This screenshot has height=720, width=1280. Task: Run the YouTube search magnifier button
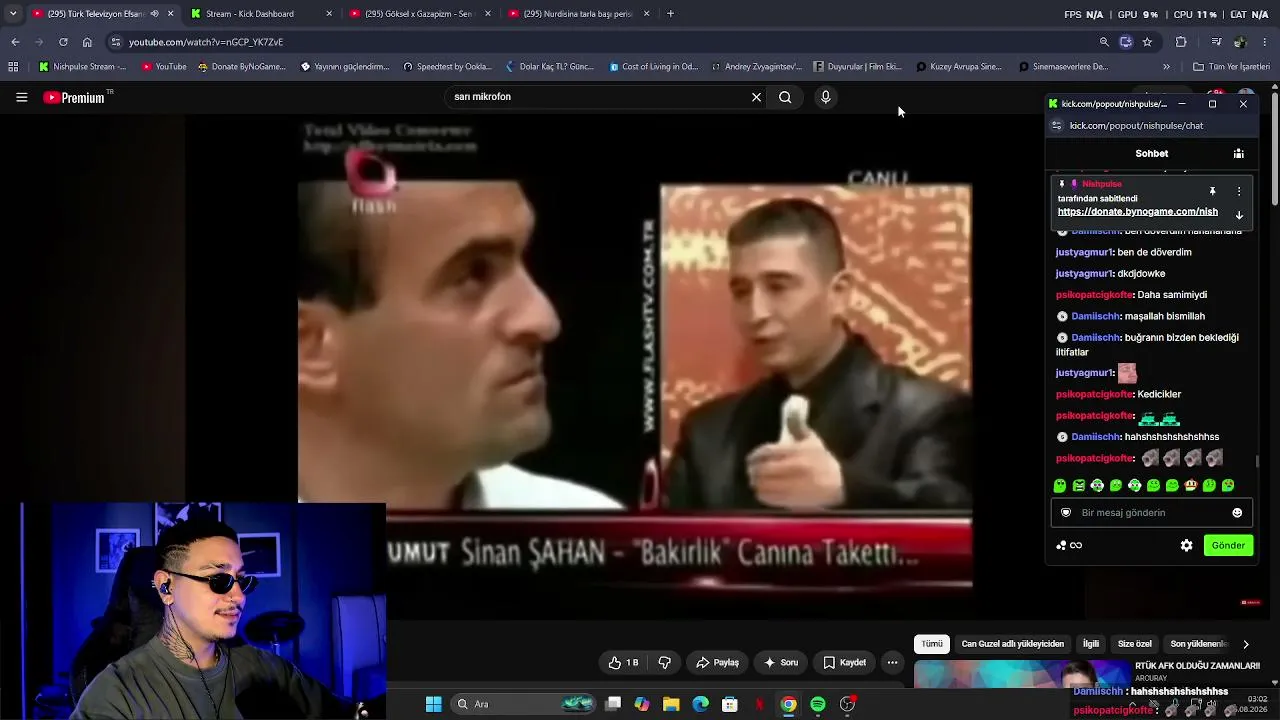785,97
